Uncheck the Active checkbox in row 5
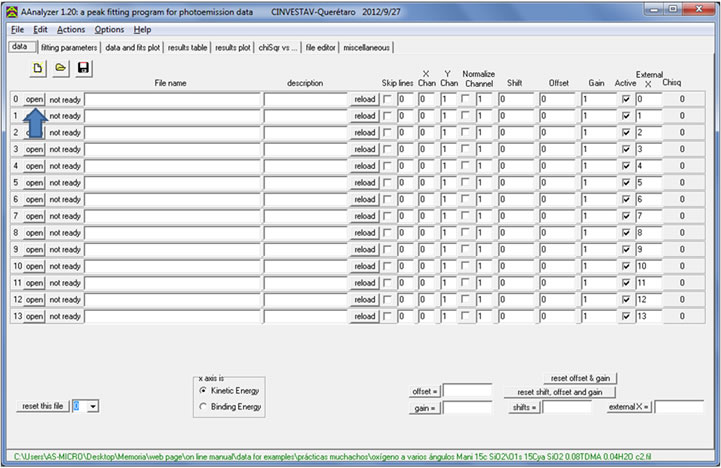Viewport: 721px width, 468px height. point(626,183)
